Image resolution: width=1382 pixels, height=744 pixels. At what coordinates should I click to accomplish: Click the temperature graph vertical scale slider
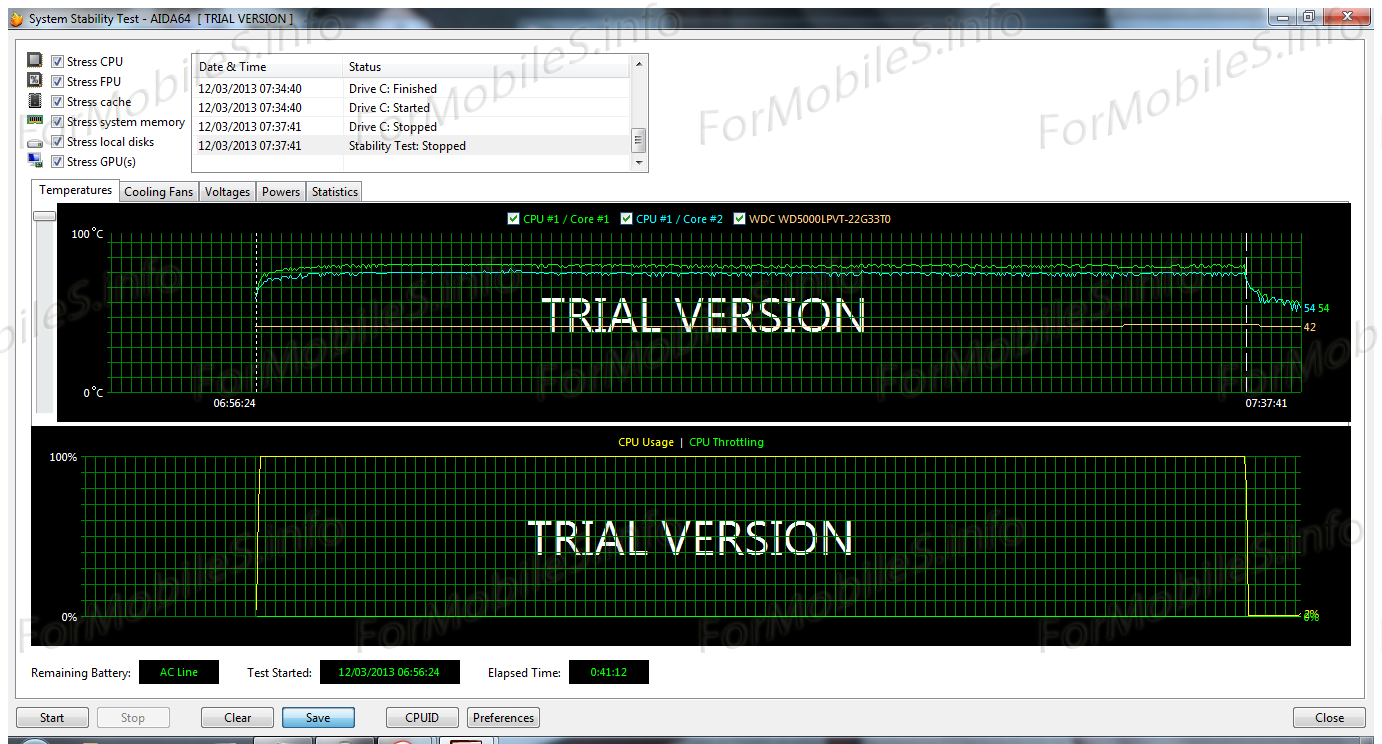44,216
